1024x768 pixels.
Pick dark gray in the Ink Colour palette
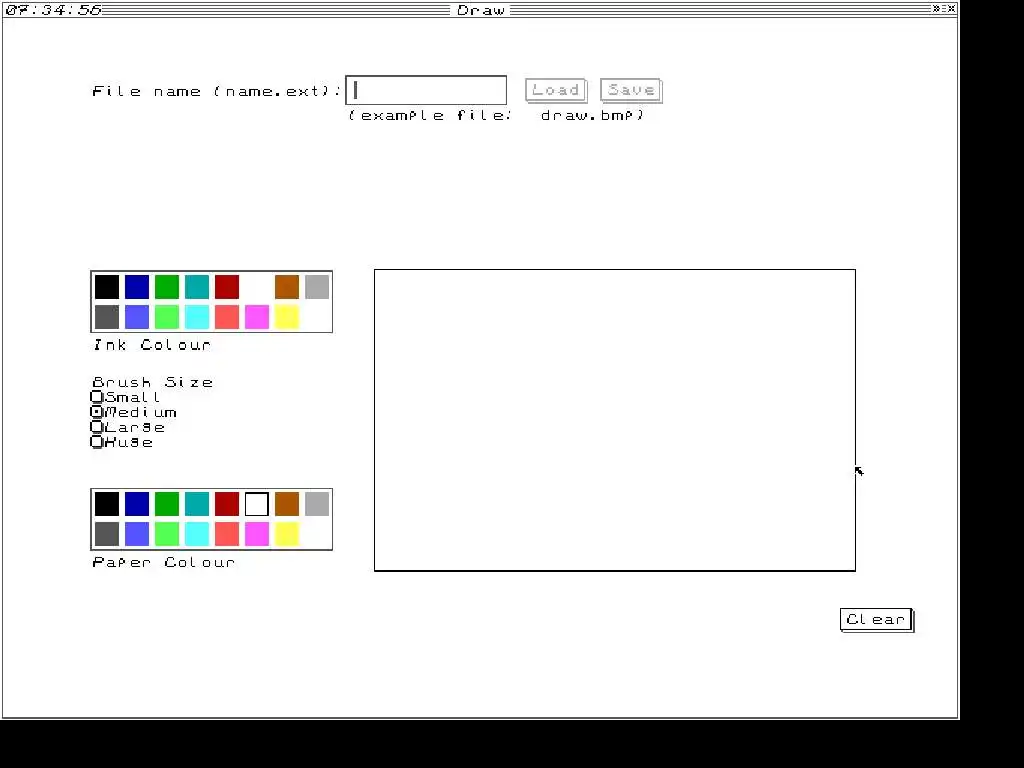pos(107,317)
